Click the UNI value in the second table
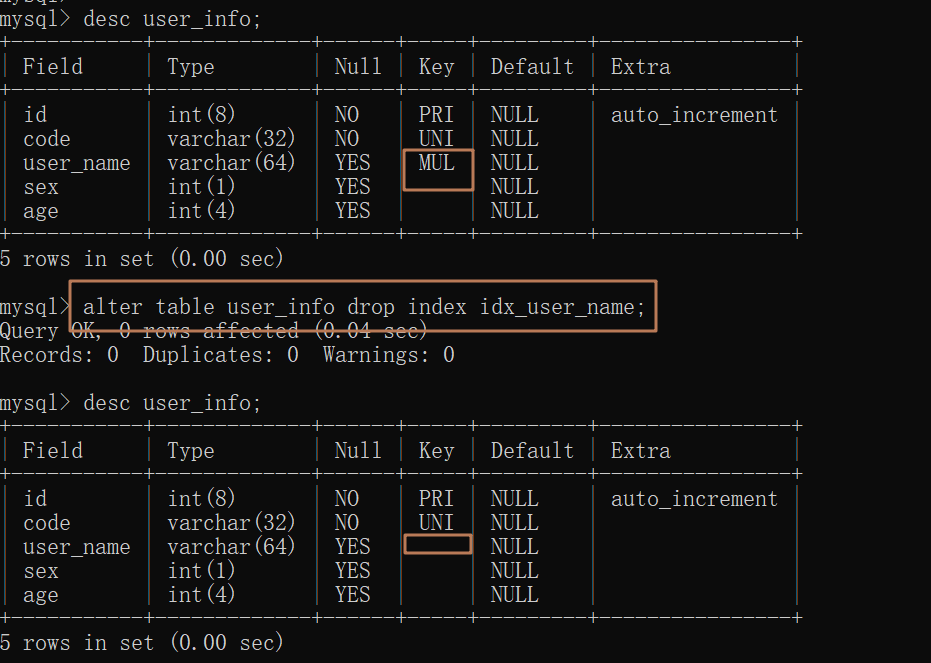The image size is (931, 663). 436,523
